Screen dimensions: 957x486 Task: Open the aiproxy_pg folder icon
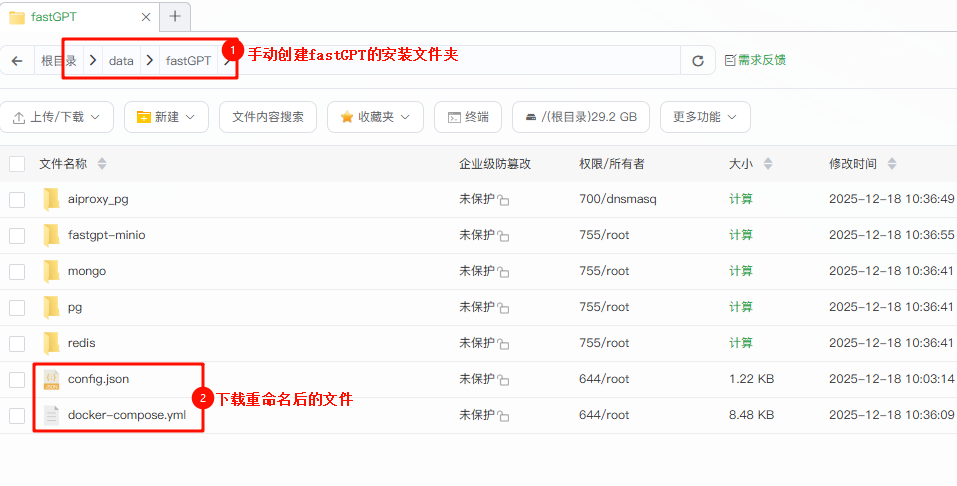(x=52, y=199)
